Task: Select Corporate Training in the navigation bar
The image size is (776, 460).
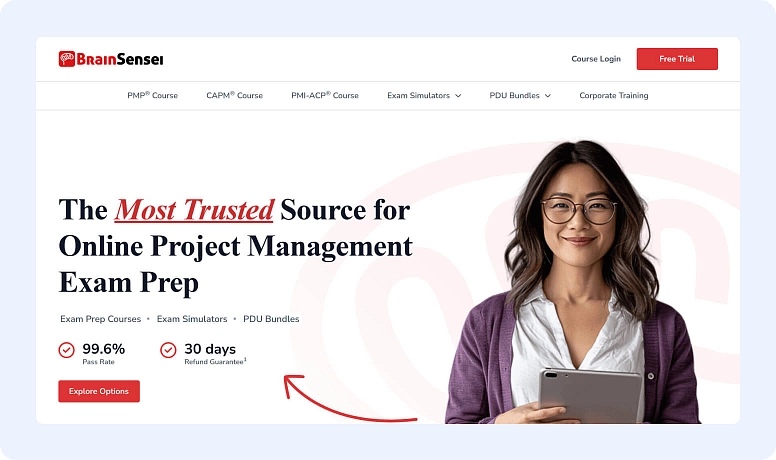Action: click(x=613, y=96)
